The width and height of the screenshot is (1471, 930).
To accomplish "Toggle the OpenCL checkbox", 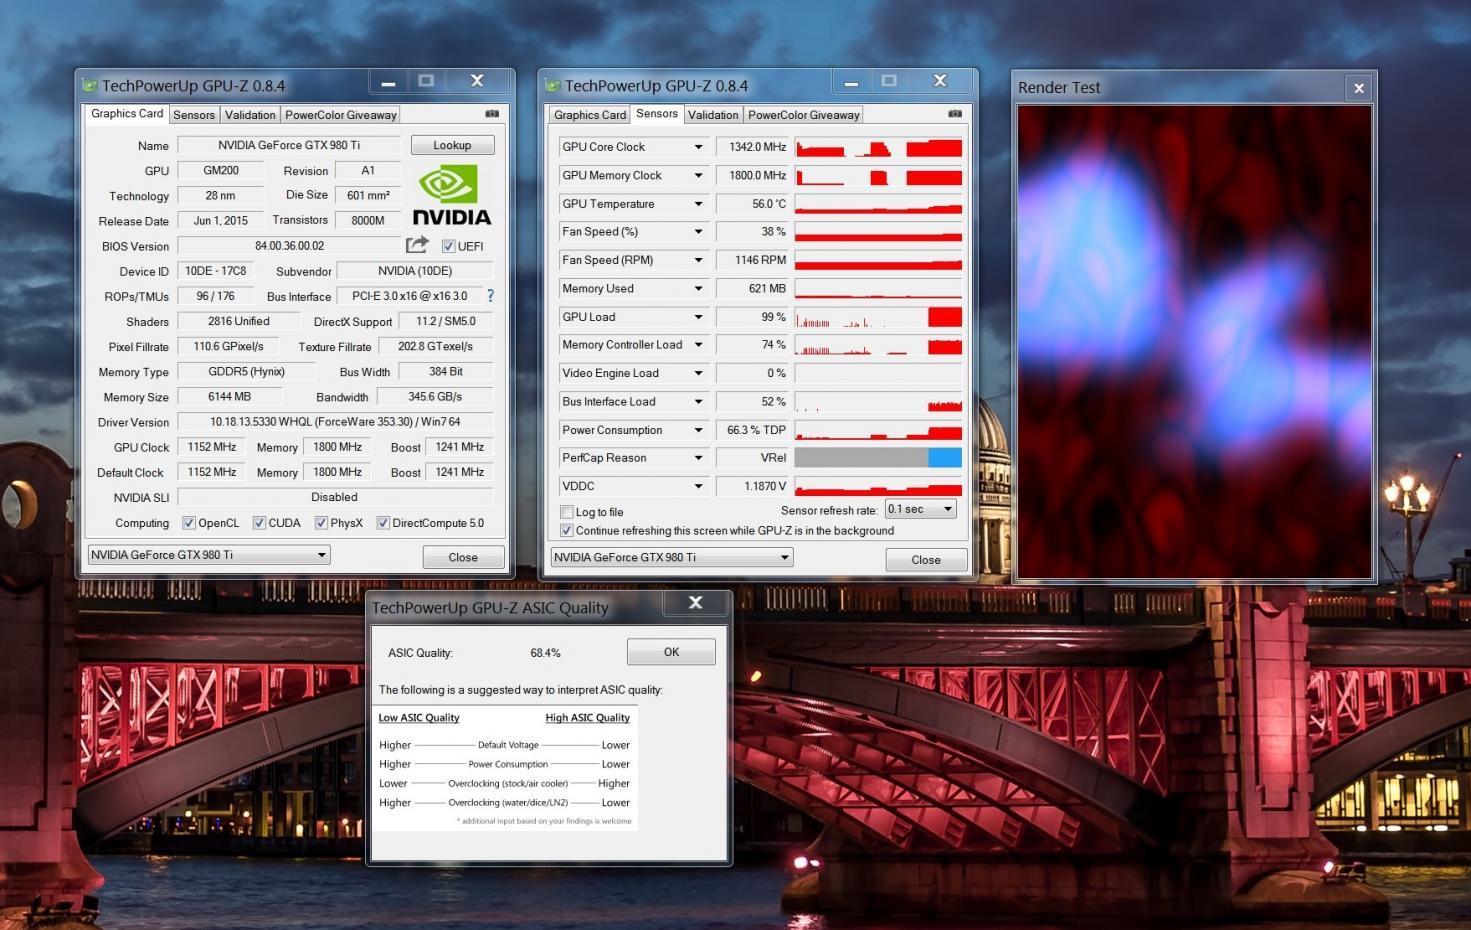I will click(x=188, y=523).
